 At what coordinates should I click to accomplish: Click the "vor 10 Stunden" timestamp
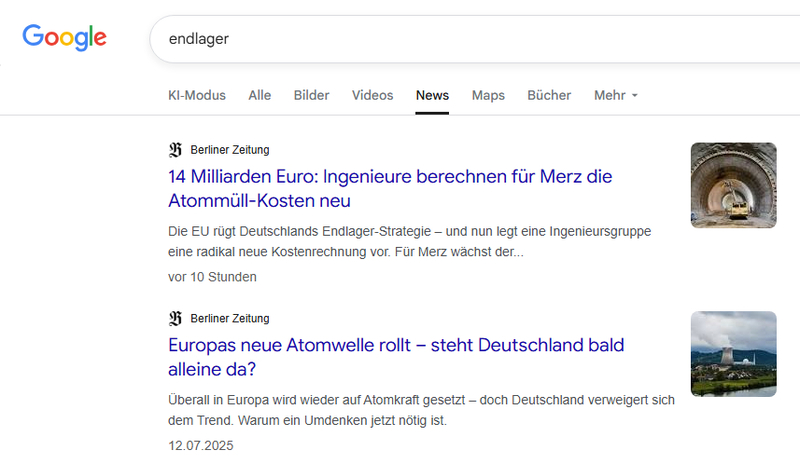point(212,277)
